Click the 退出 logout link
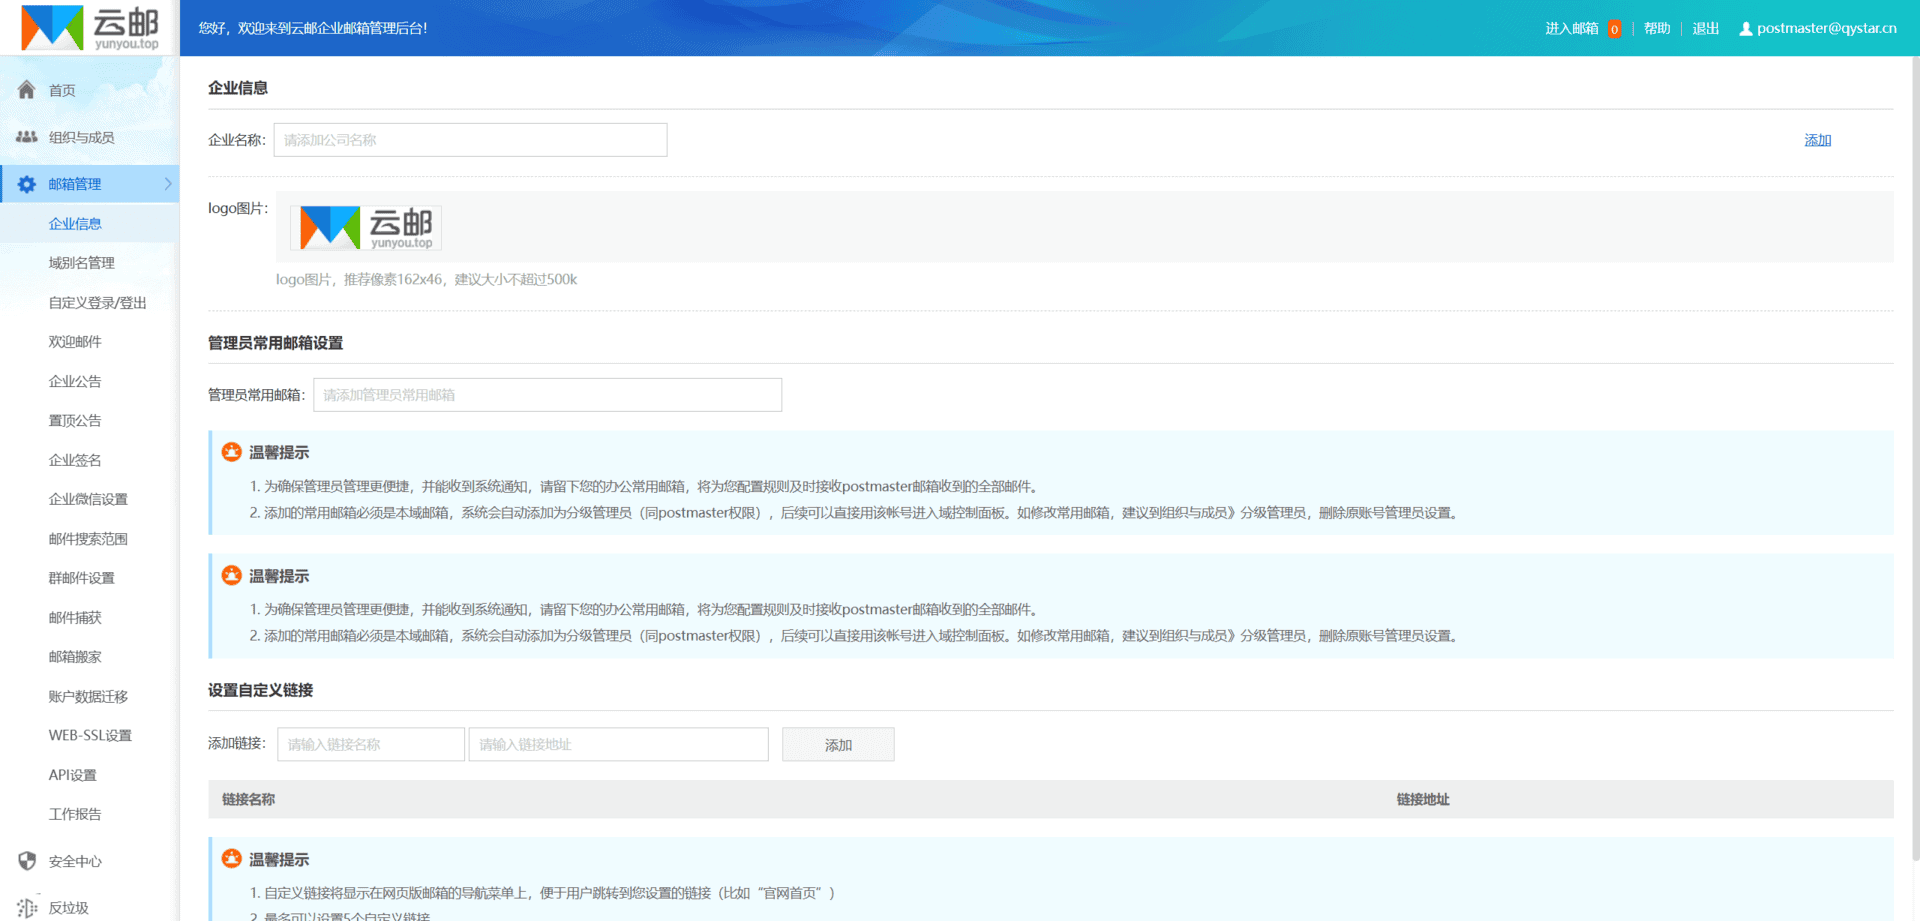The width and height of the screenshot is (1920, 921). (x=1705, y=28)
